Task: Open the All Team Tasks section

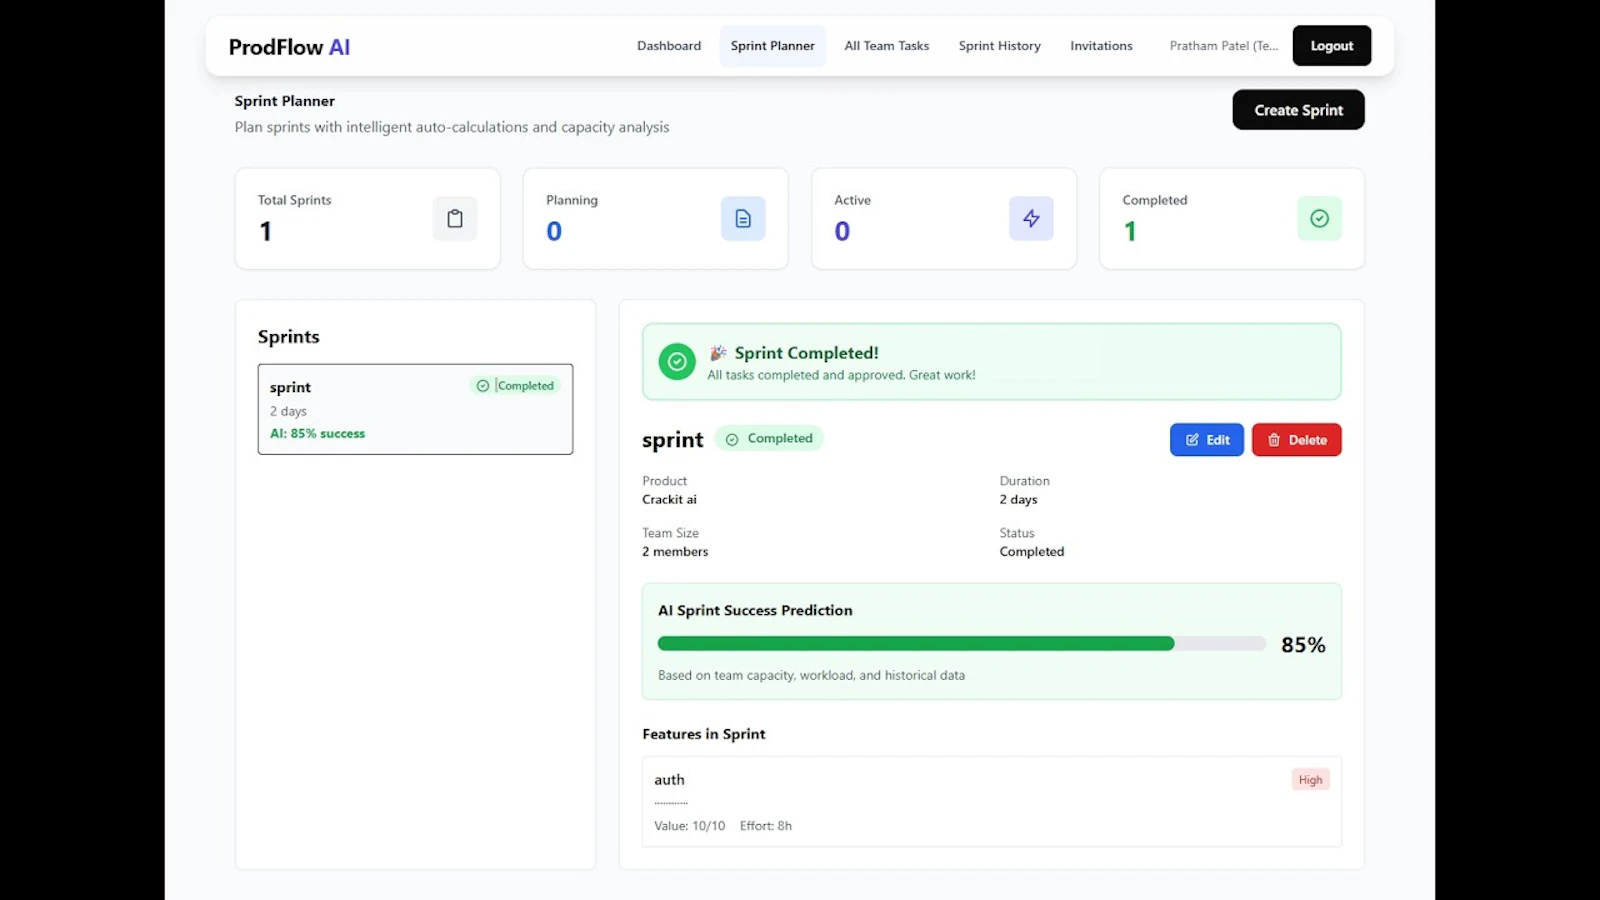Action: pyautogui.click(x=886, y=45)
